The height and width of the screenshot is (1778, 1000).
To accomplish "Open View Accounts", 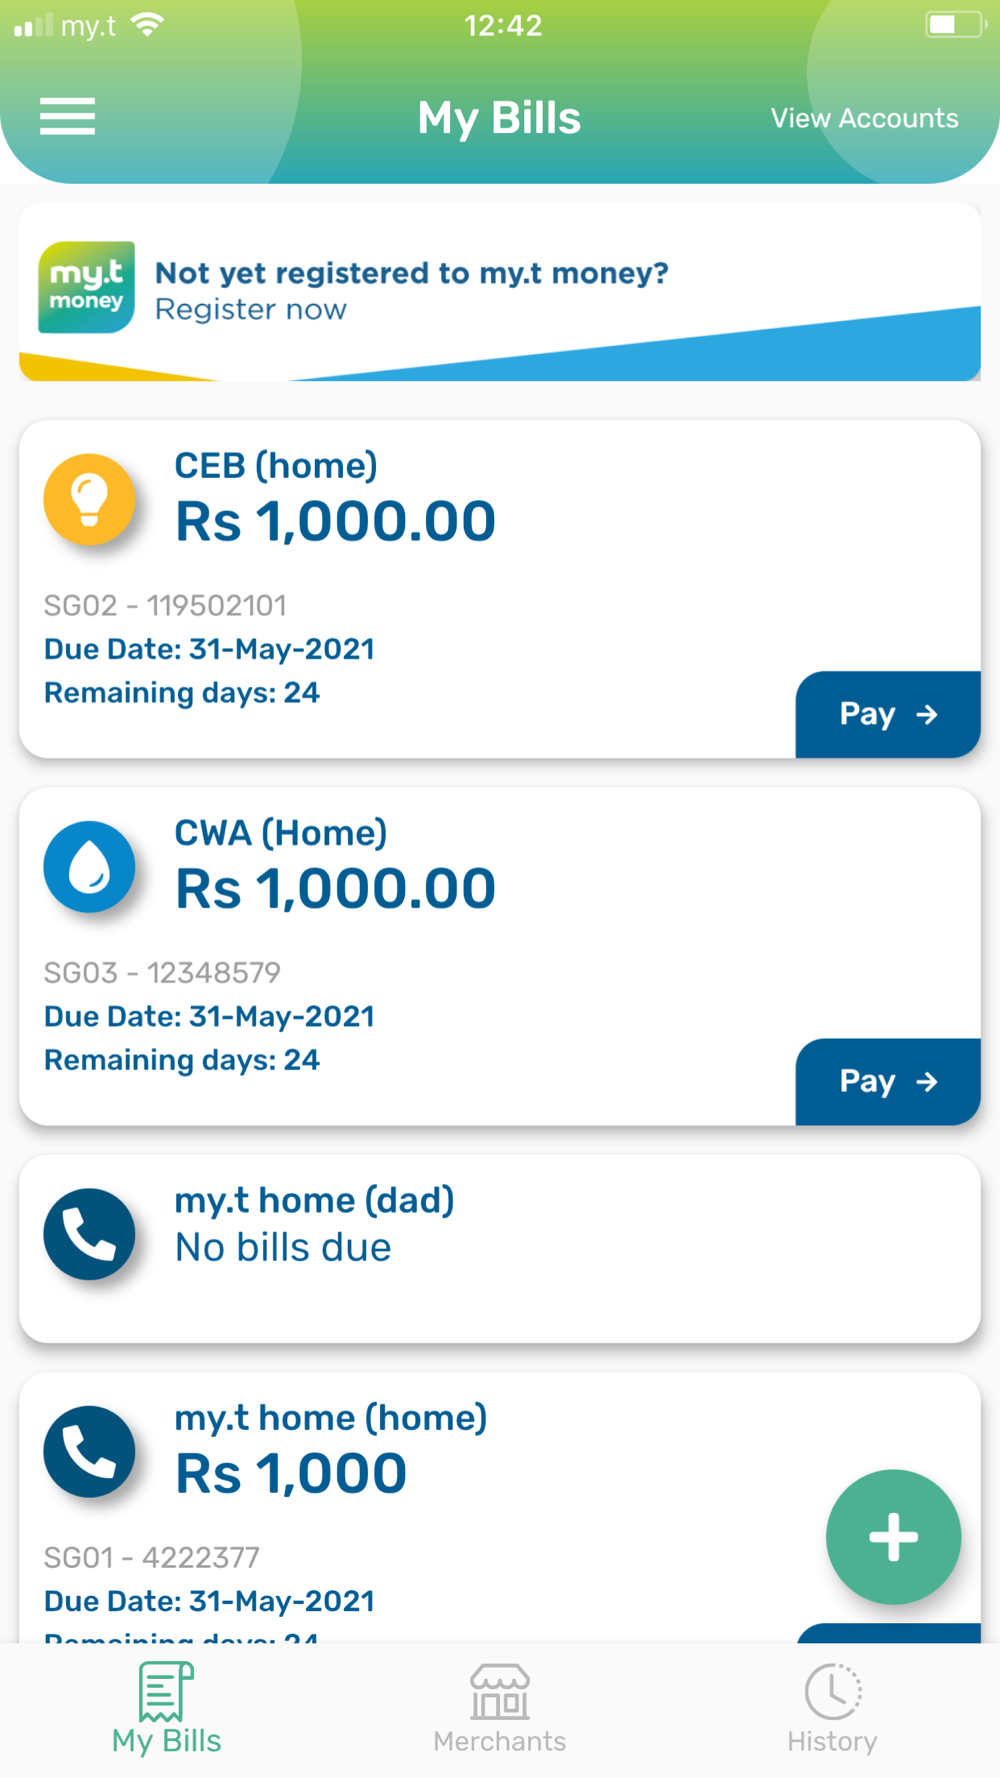I will [864, 118].
